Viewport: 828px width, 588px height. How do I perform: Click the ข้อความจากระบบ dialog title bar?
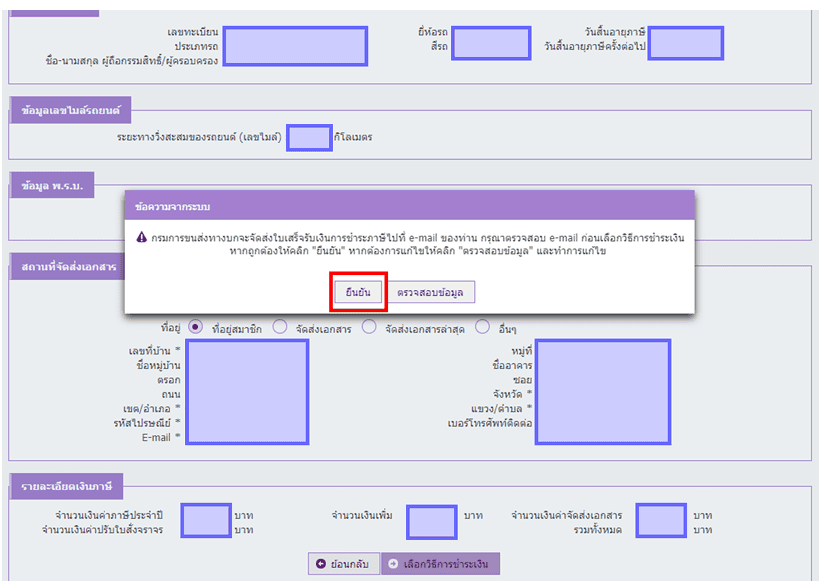[x=409, y=206]
